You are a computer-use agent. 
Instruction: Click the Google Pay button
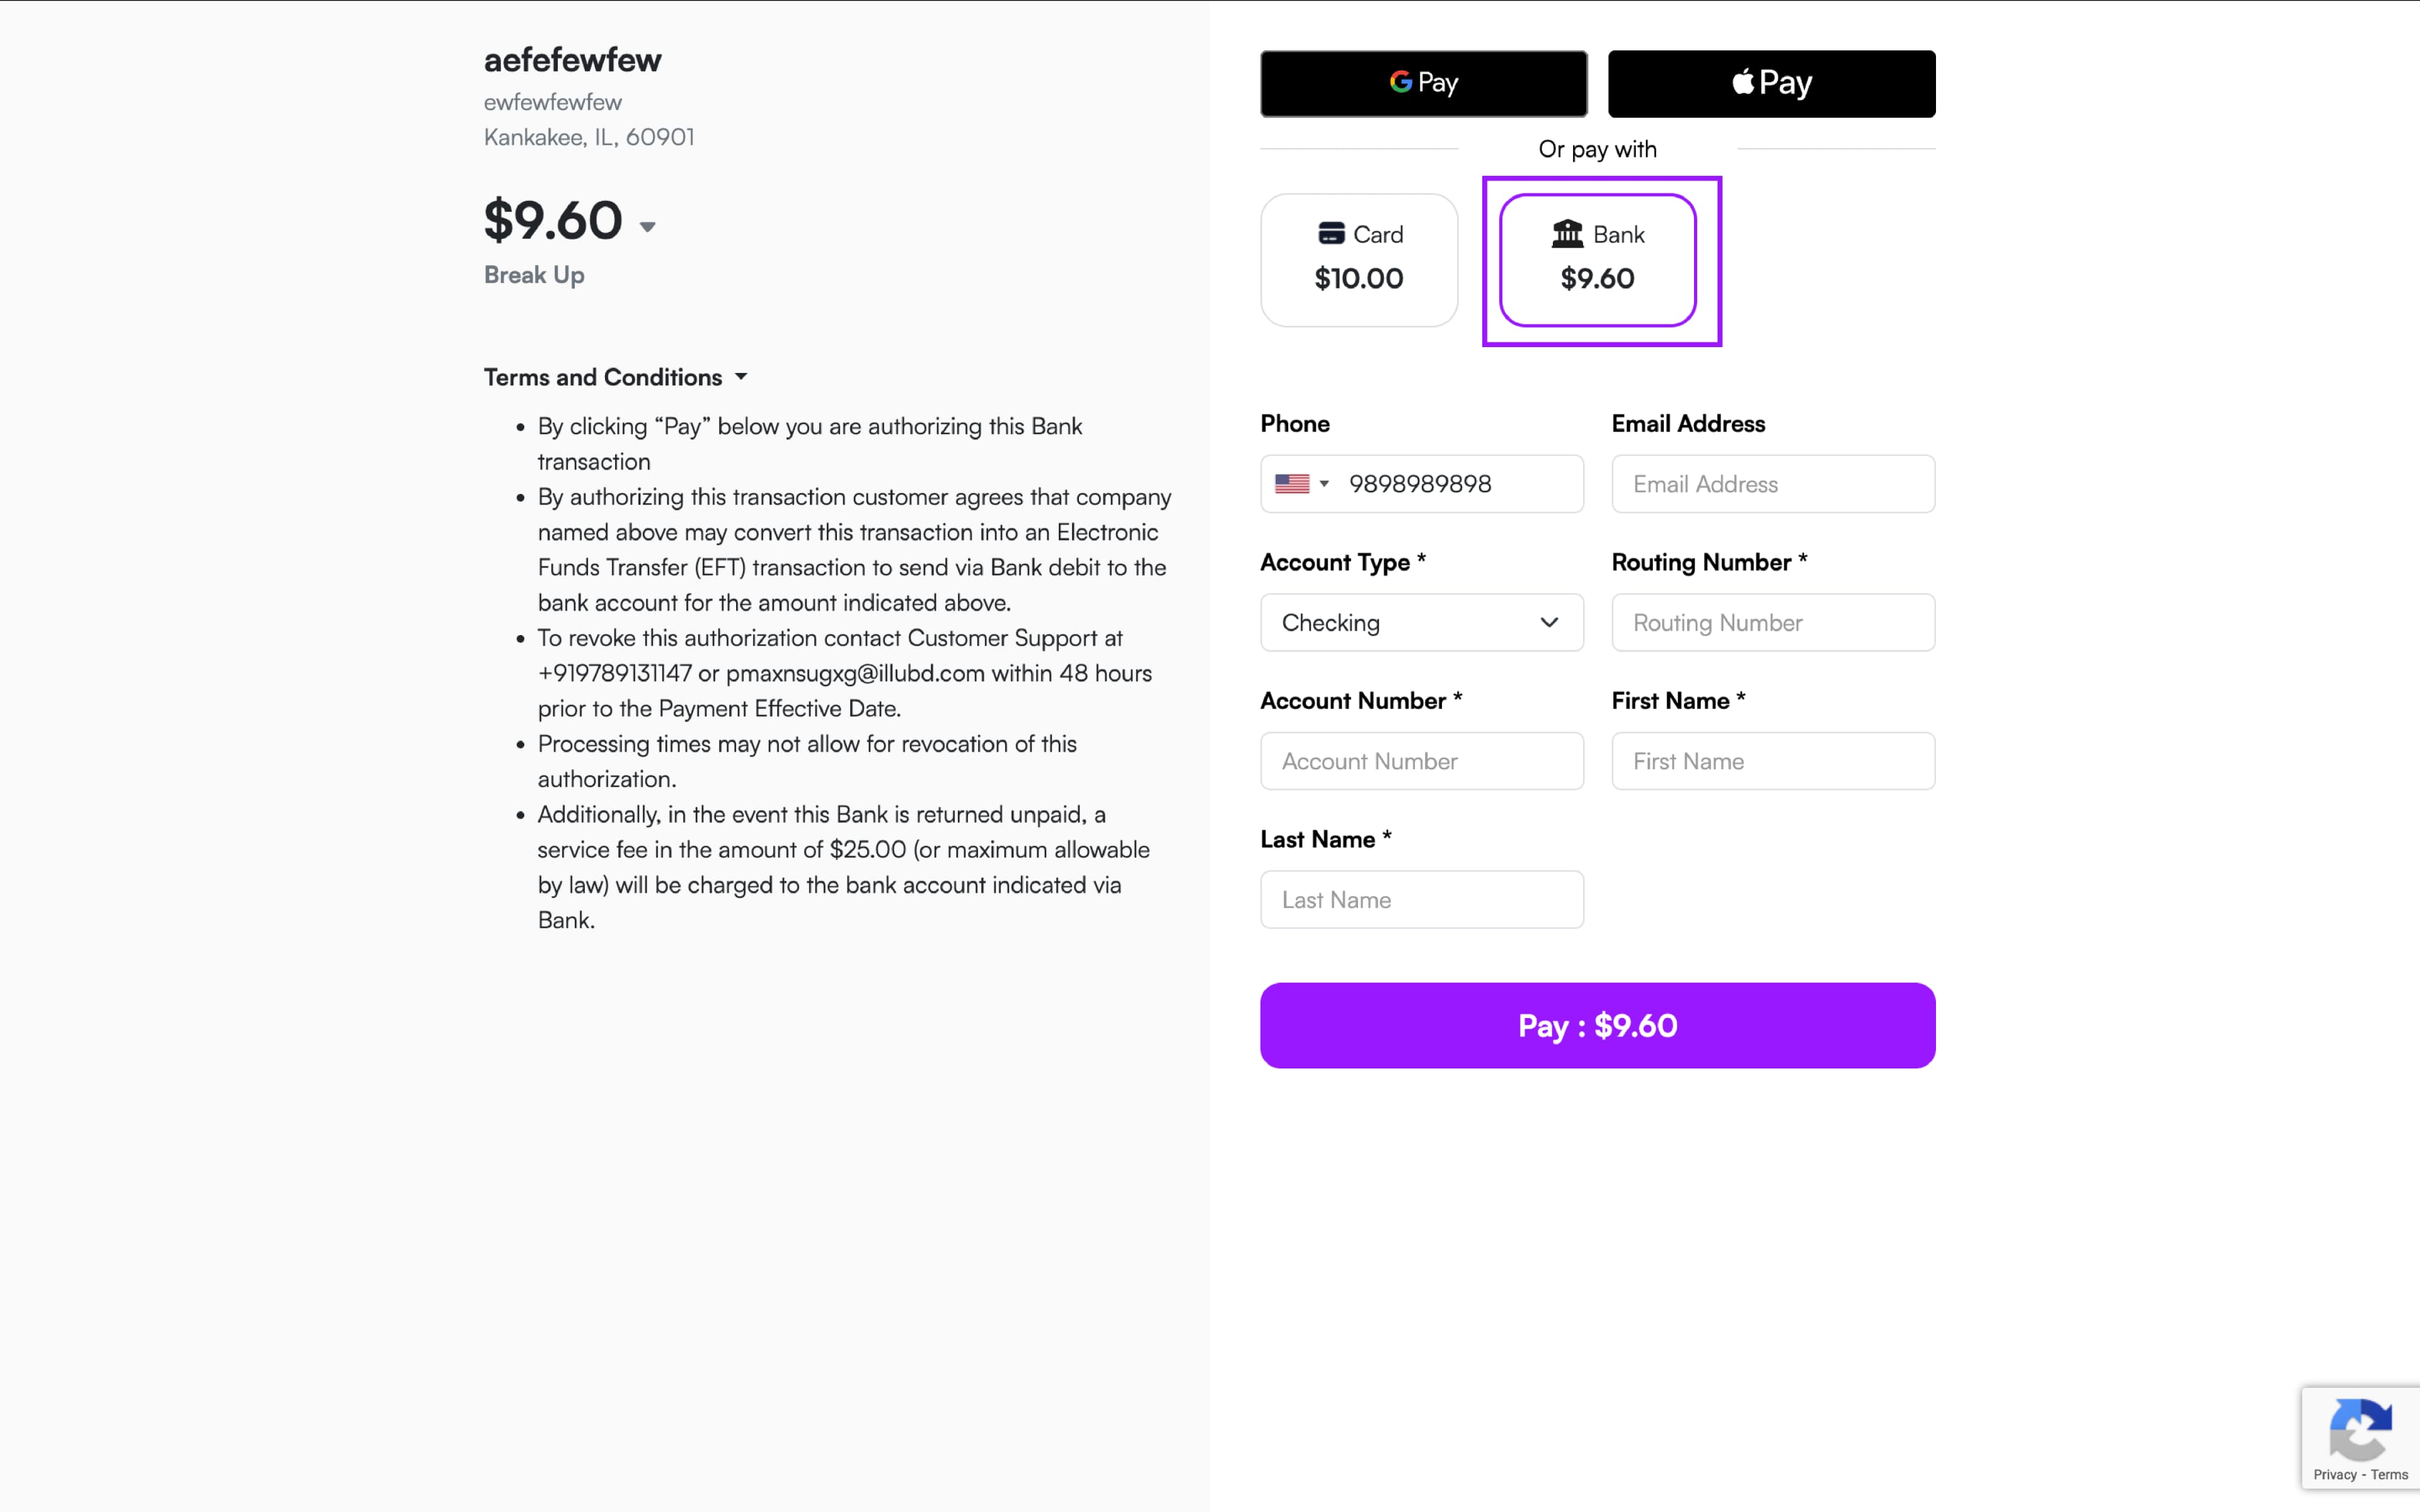tap(1423, 84)
